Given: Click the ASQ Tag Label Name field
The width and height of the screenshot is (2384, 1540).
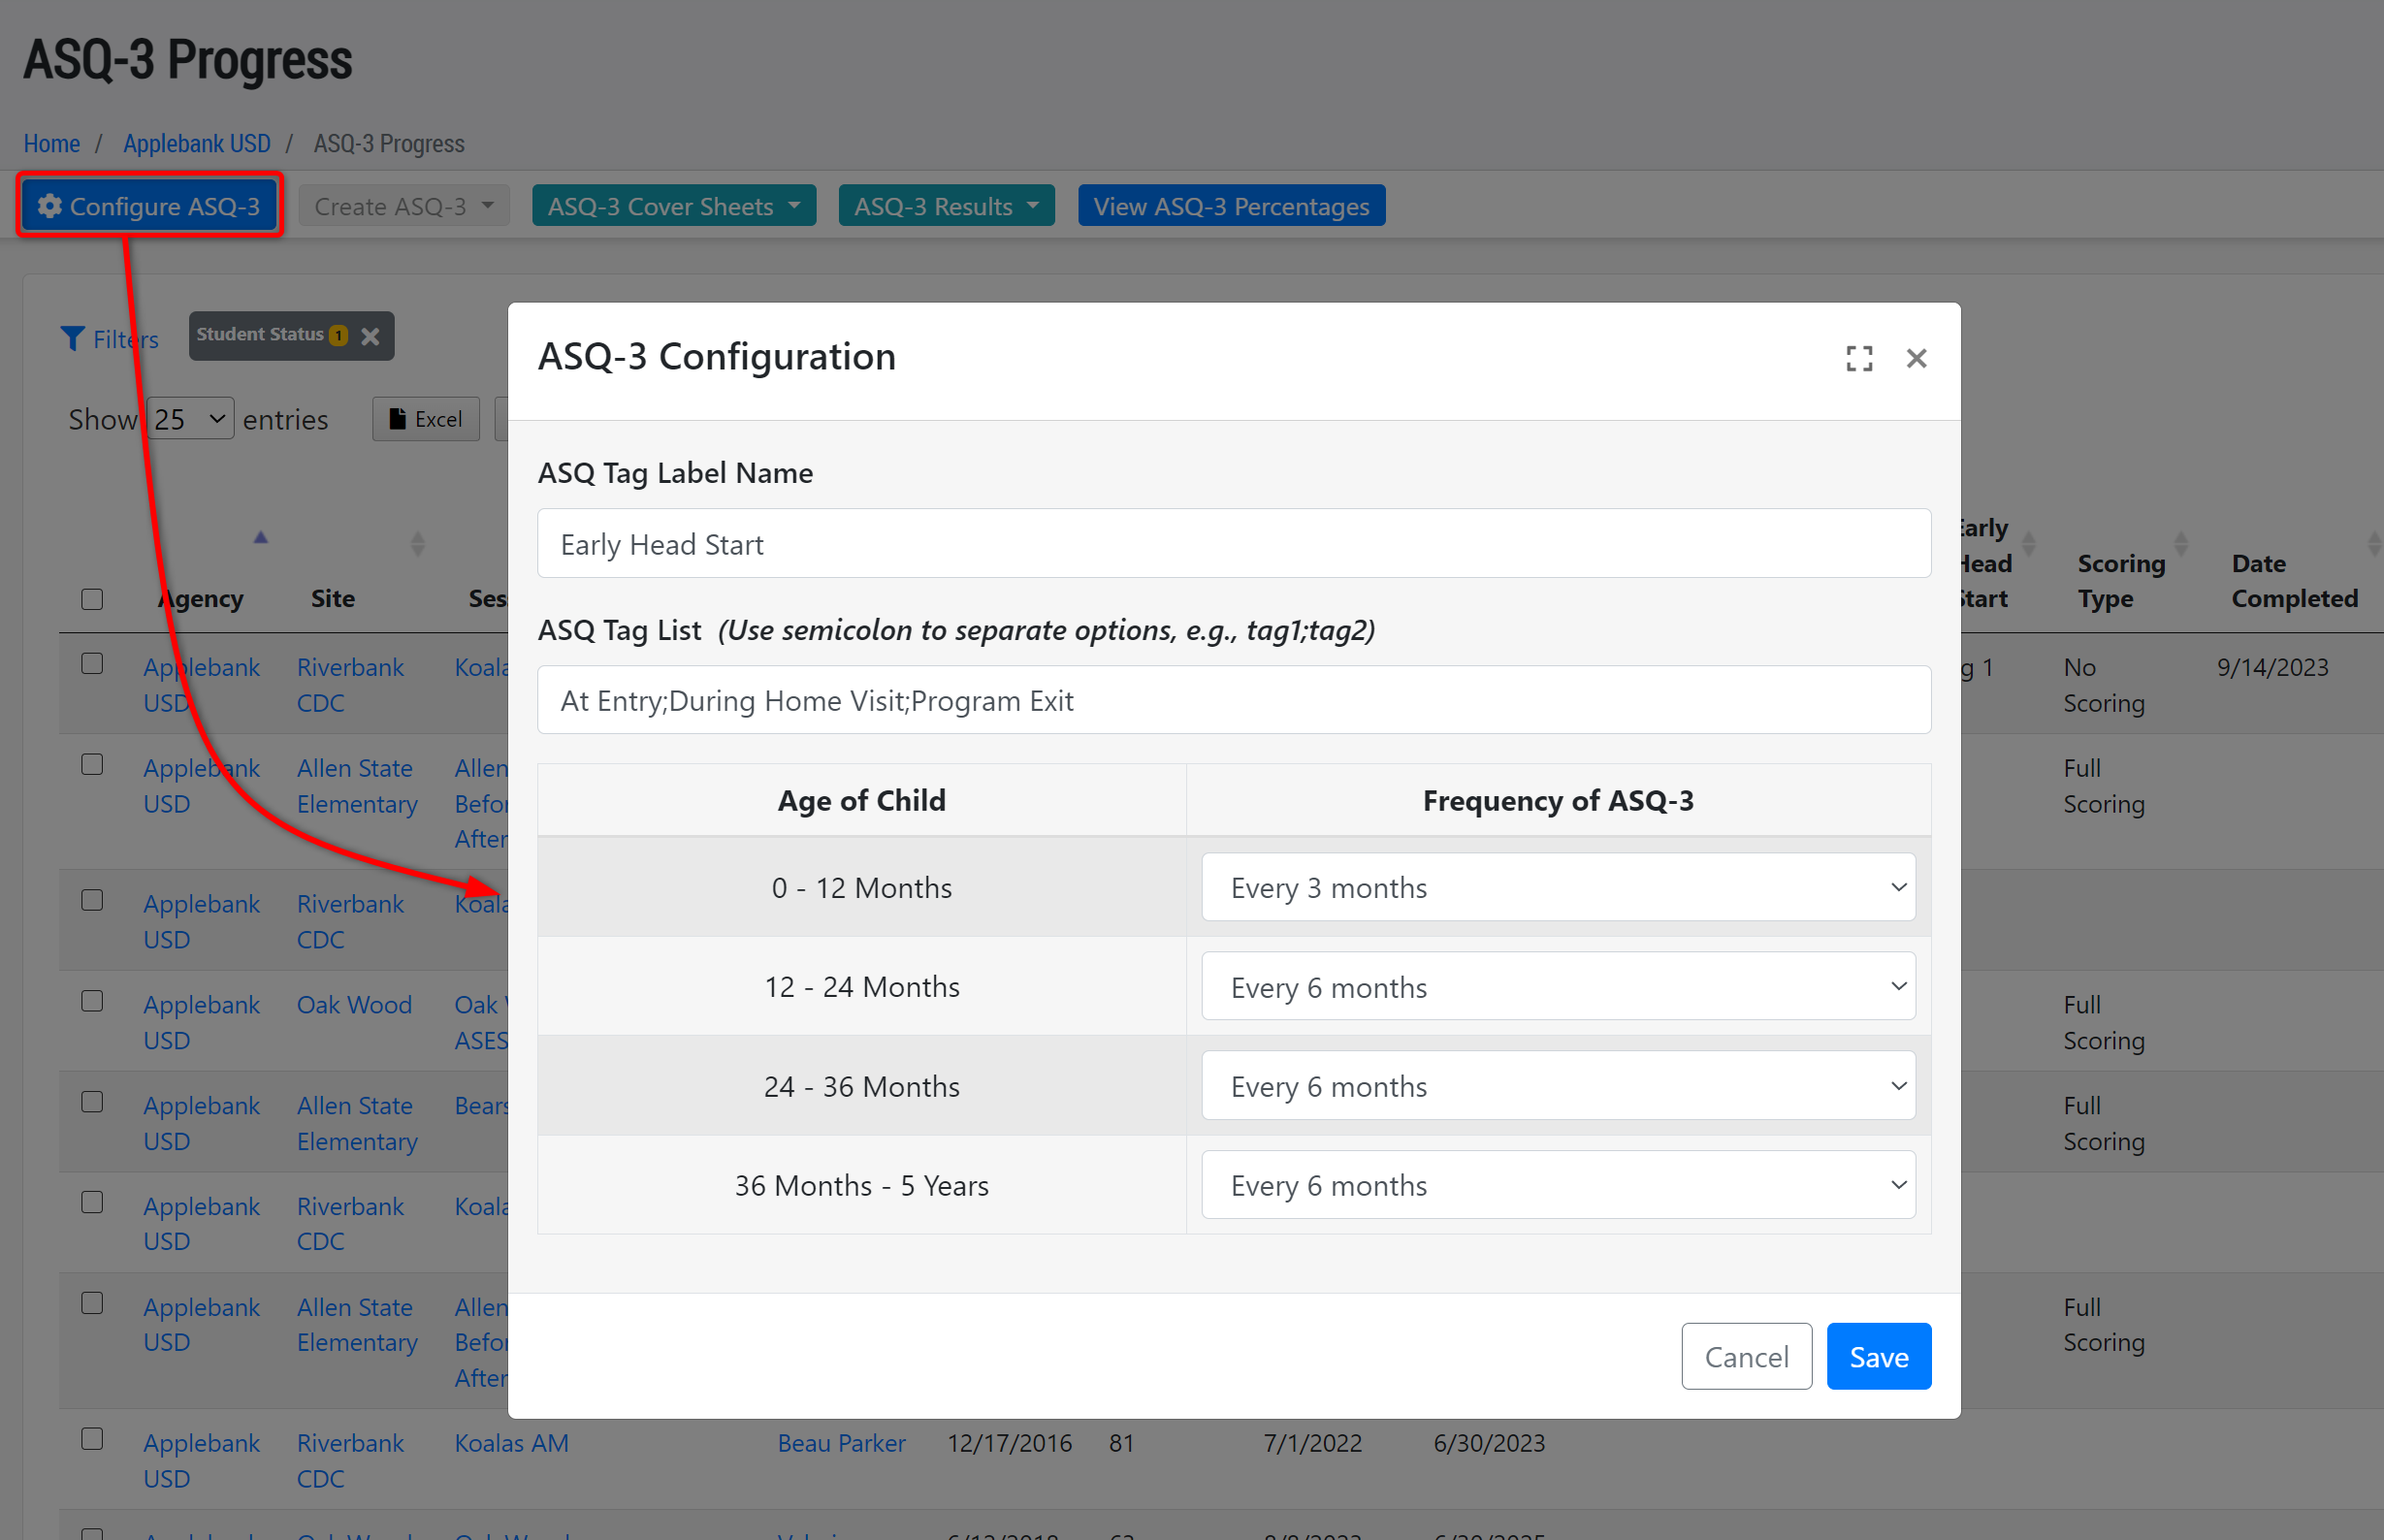Looking at the screenshot, I should click(1233, 544).
